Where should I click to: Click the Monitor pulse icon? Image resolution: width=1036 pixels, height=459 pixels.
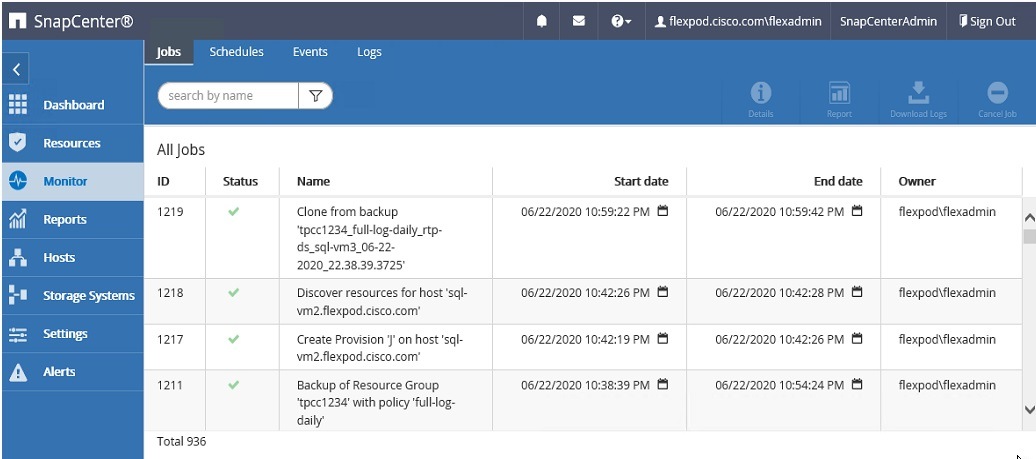point(18,181)
